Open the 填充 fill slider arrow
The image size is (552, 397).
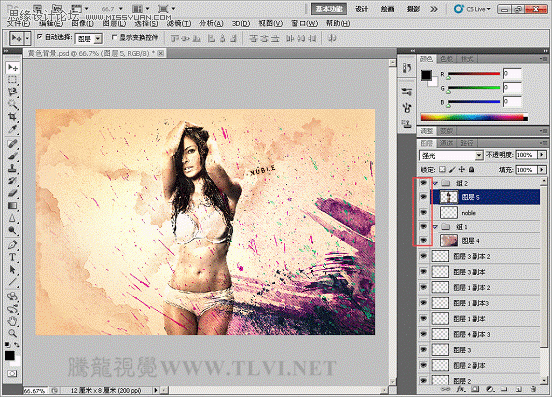(x=542, y=170)
